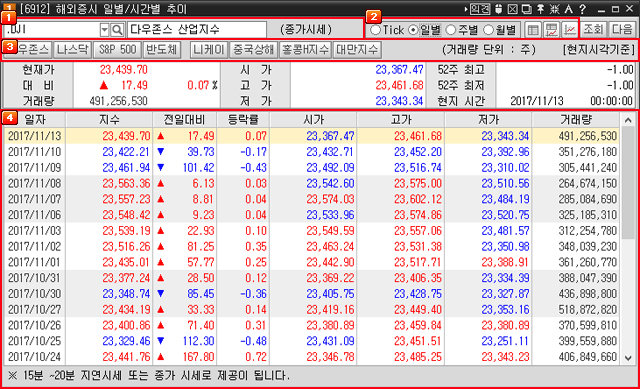Click scrollbar up arrow in data table
Screen dimensions: 640x389
pyautogui.click(x=628, y=120)
